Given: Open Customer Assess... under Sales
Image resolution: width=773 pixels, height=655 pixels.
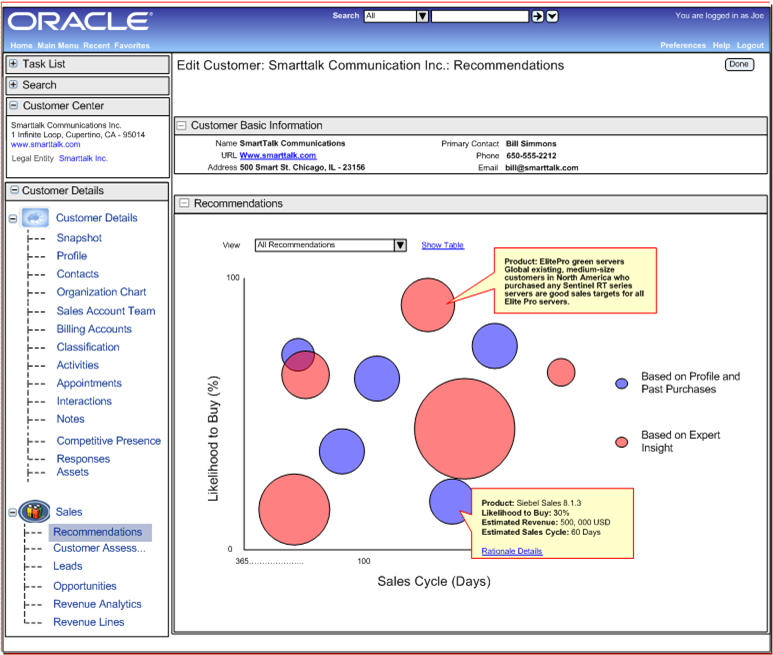Looking at the screenshot, I should pyautogui.click(x=99, y=548).
